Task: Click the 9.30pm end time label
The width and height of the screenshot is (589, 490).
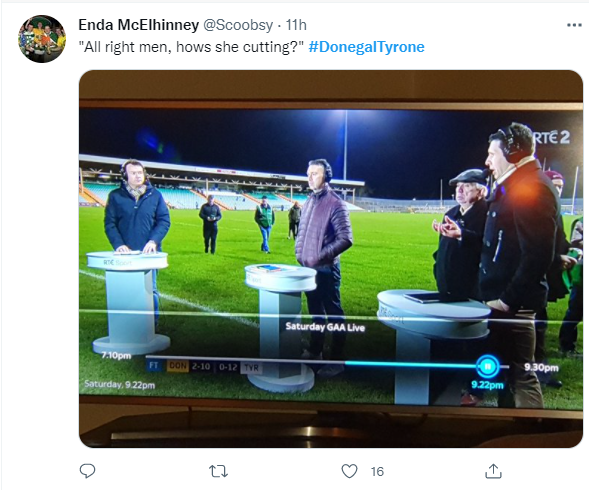Action: pos(541,367)
